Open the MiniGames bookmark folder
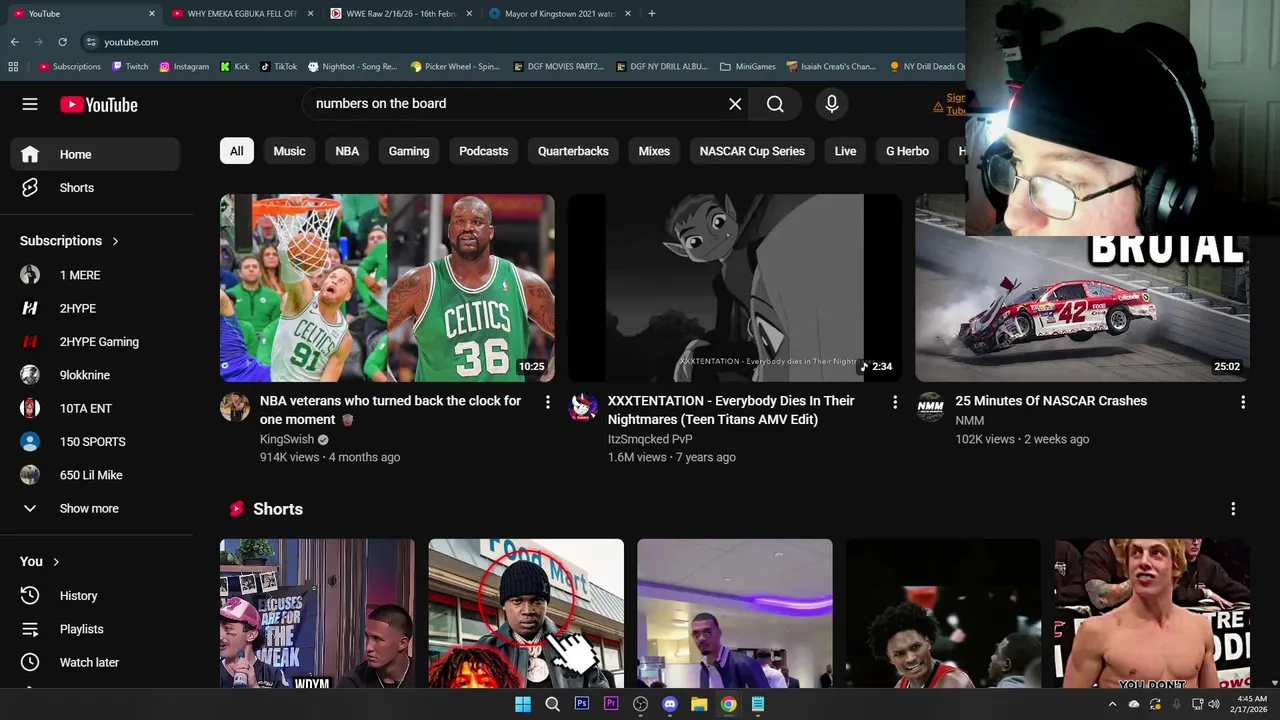The image size is (1280, 720). (747, 67)
